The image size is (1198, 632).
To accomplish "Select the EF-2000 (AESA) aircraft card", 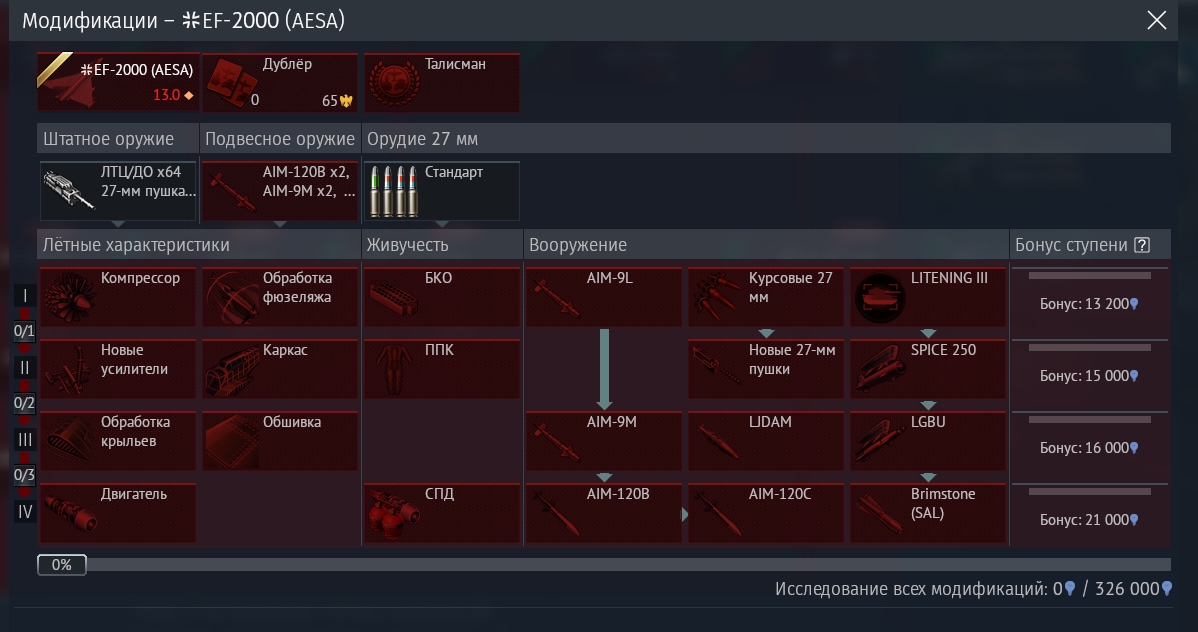I will coord(118,82).
